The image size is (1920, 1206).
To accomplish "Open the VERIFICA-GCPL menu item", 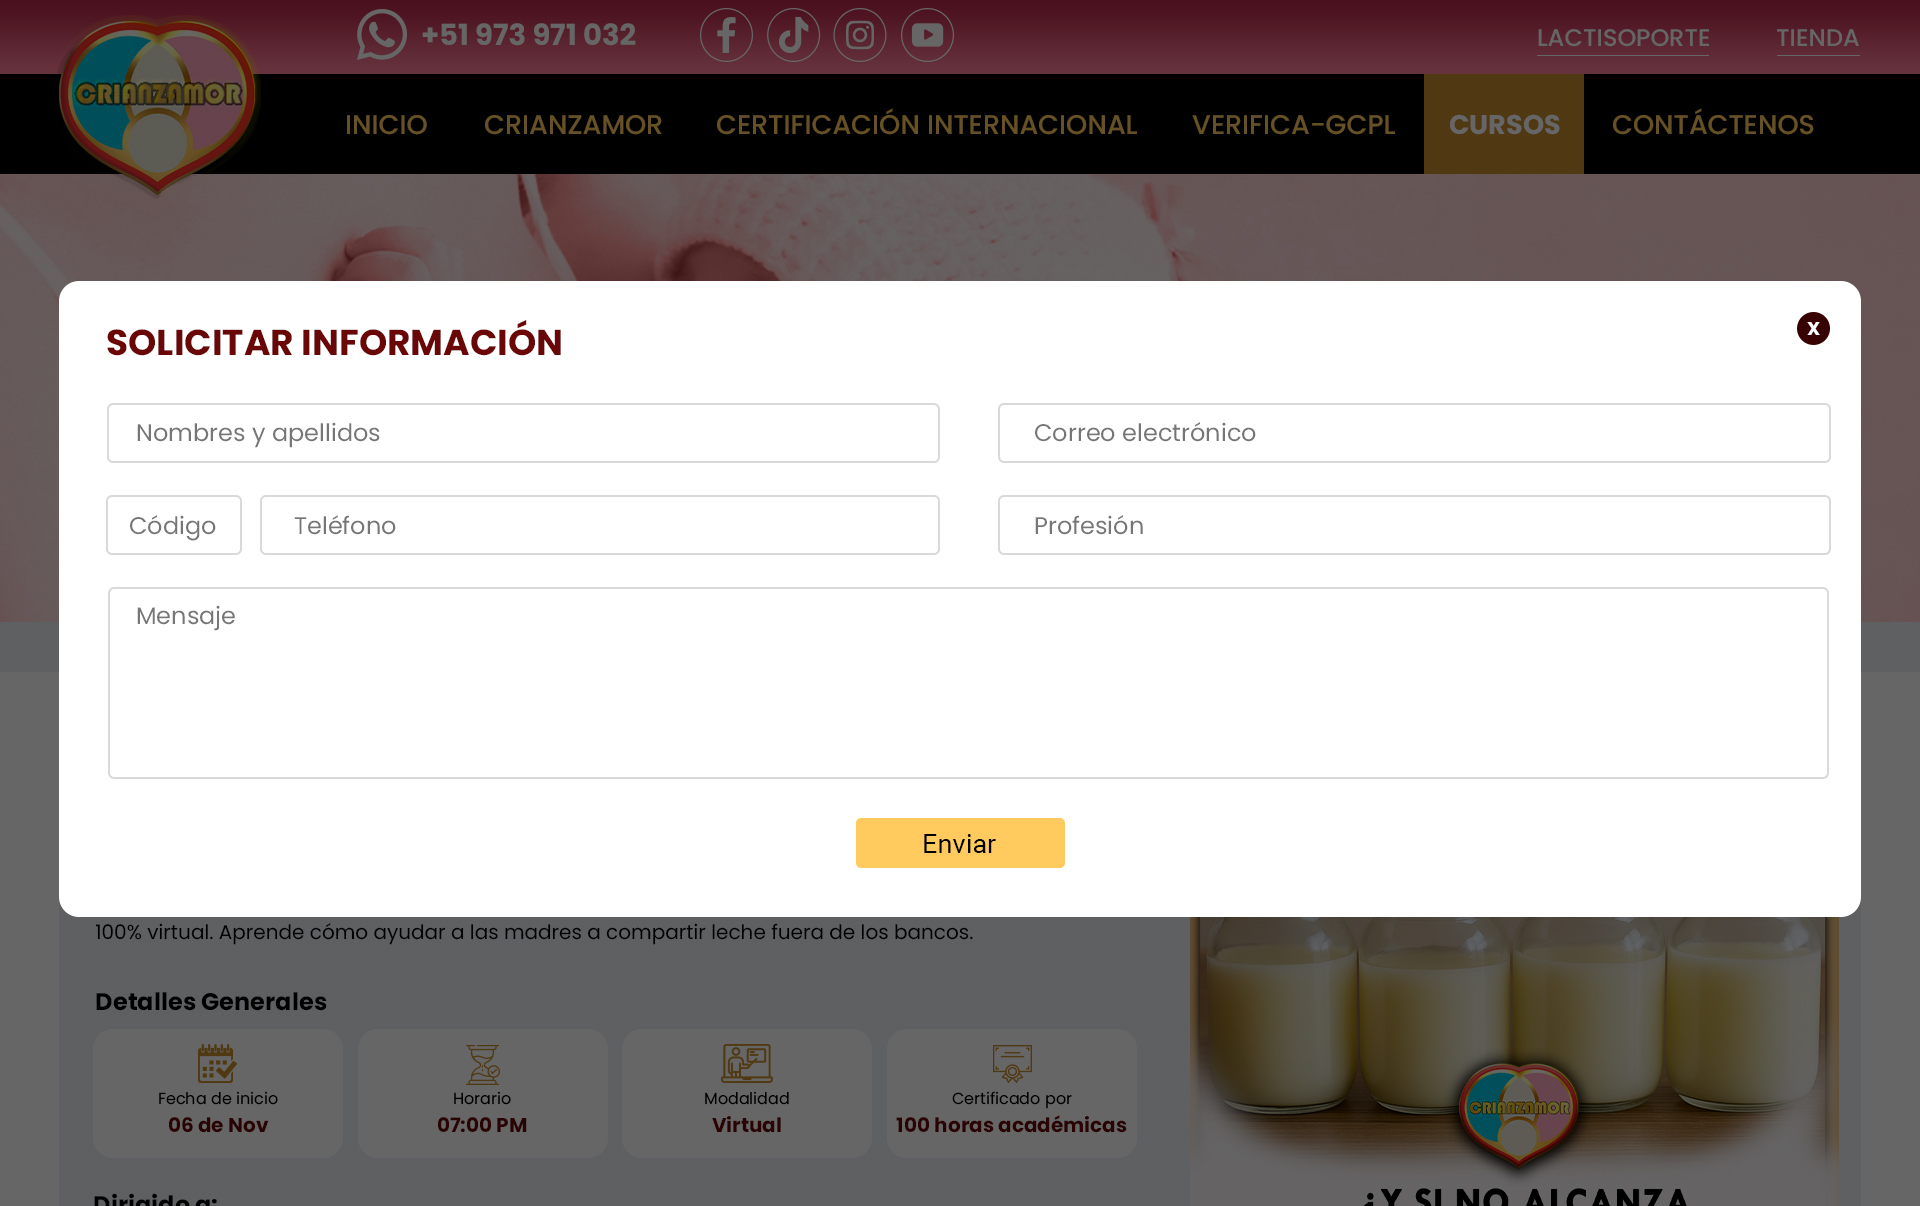I will tap(1293, 125).
